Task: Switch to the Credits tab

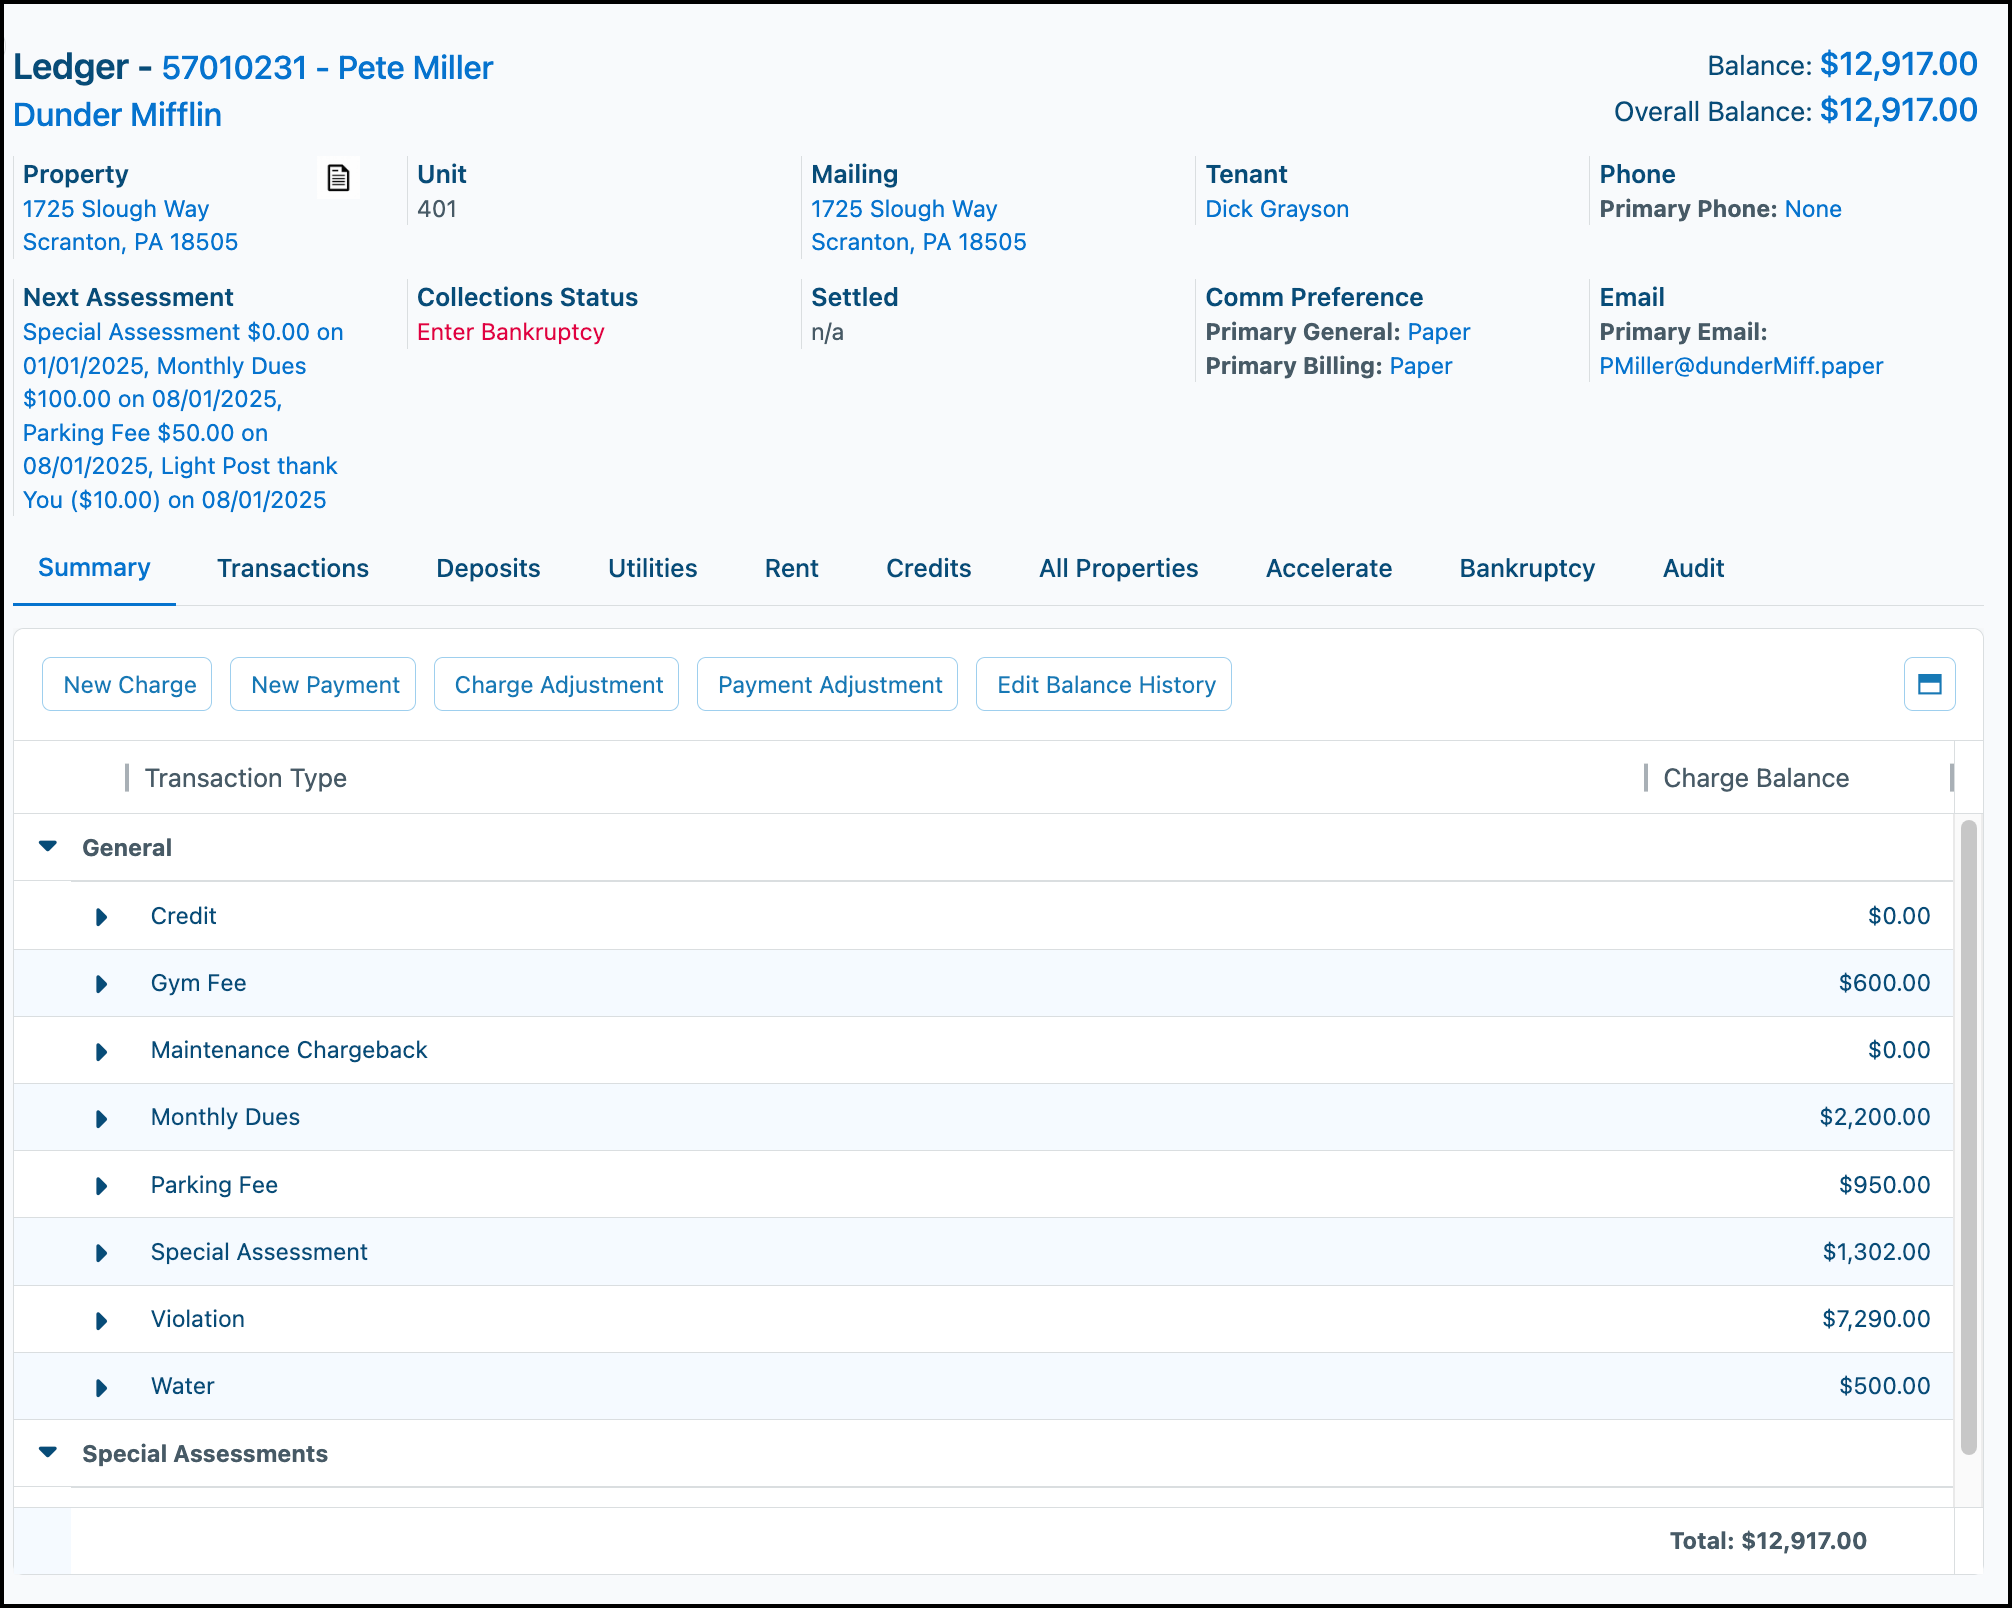Action: pos(928,568)
